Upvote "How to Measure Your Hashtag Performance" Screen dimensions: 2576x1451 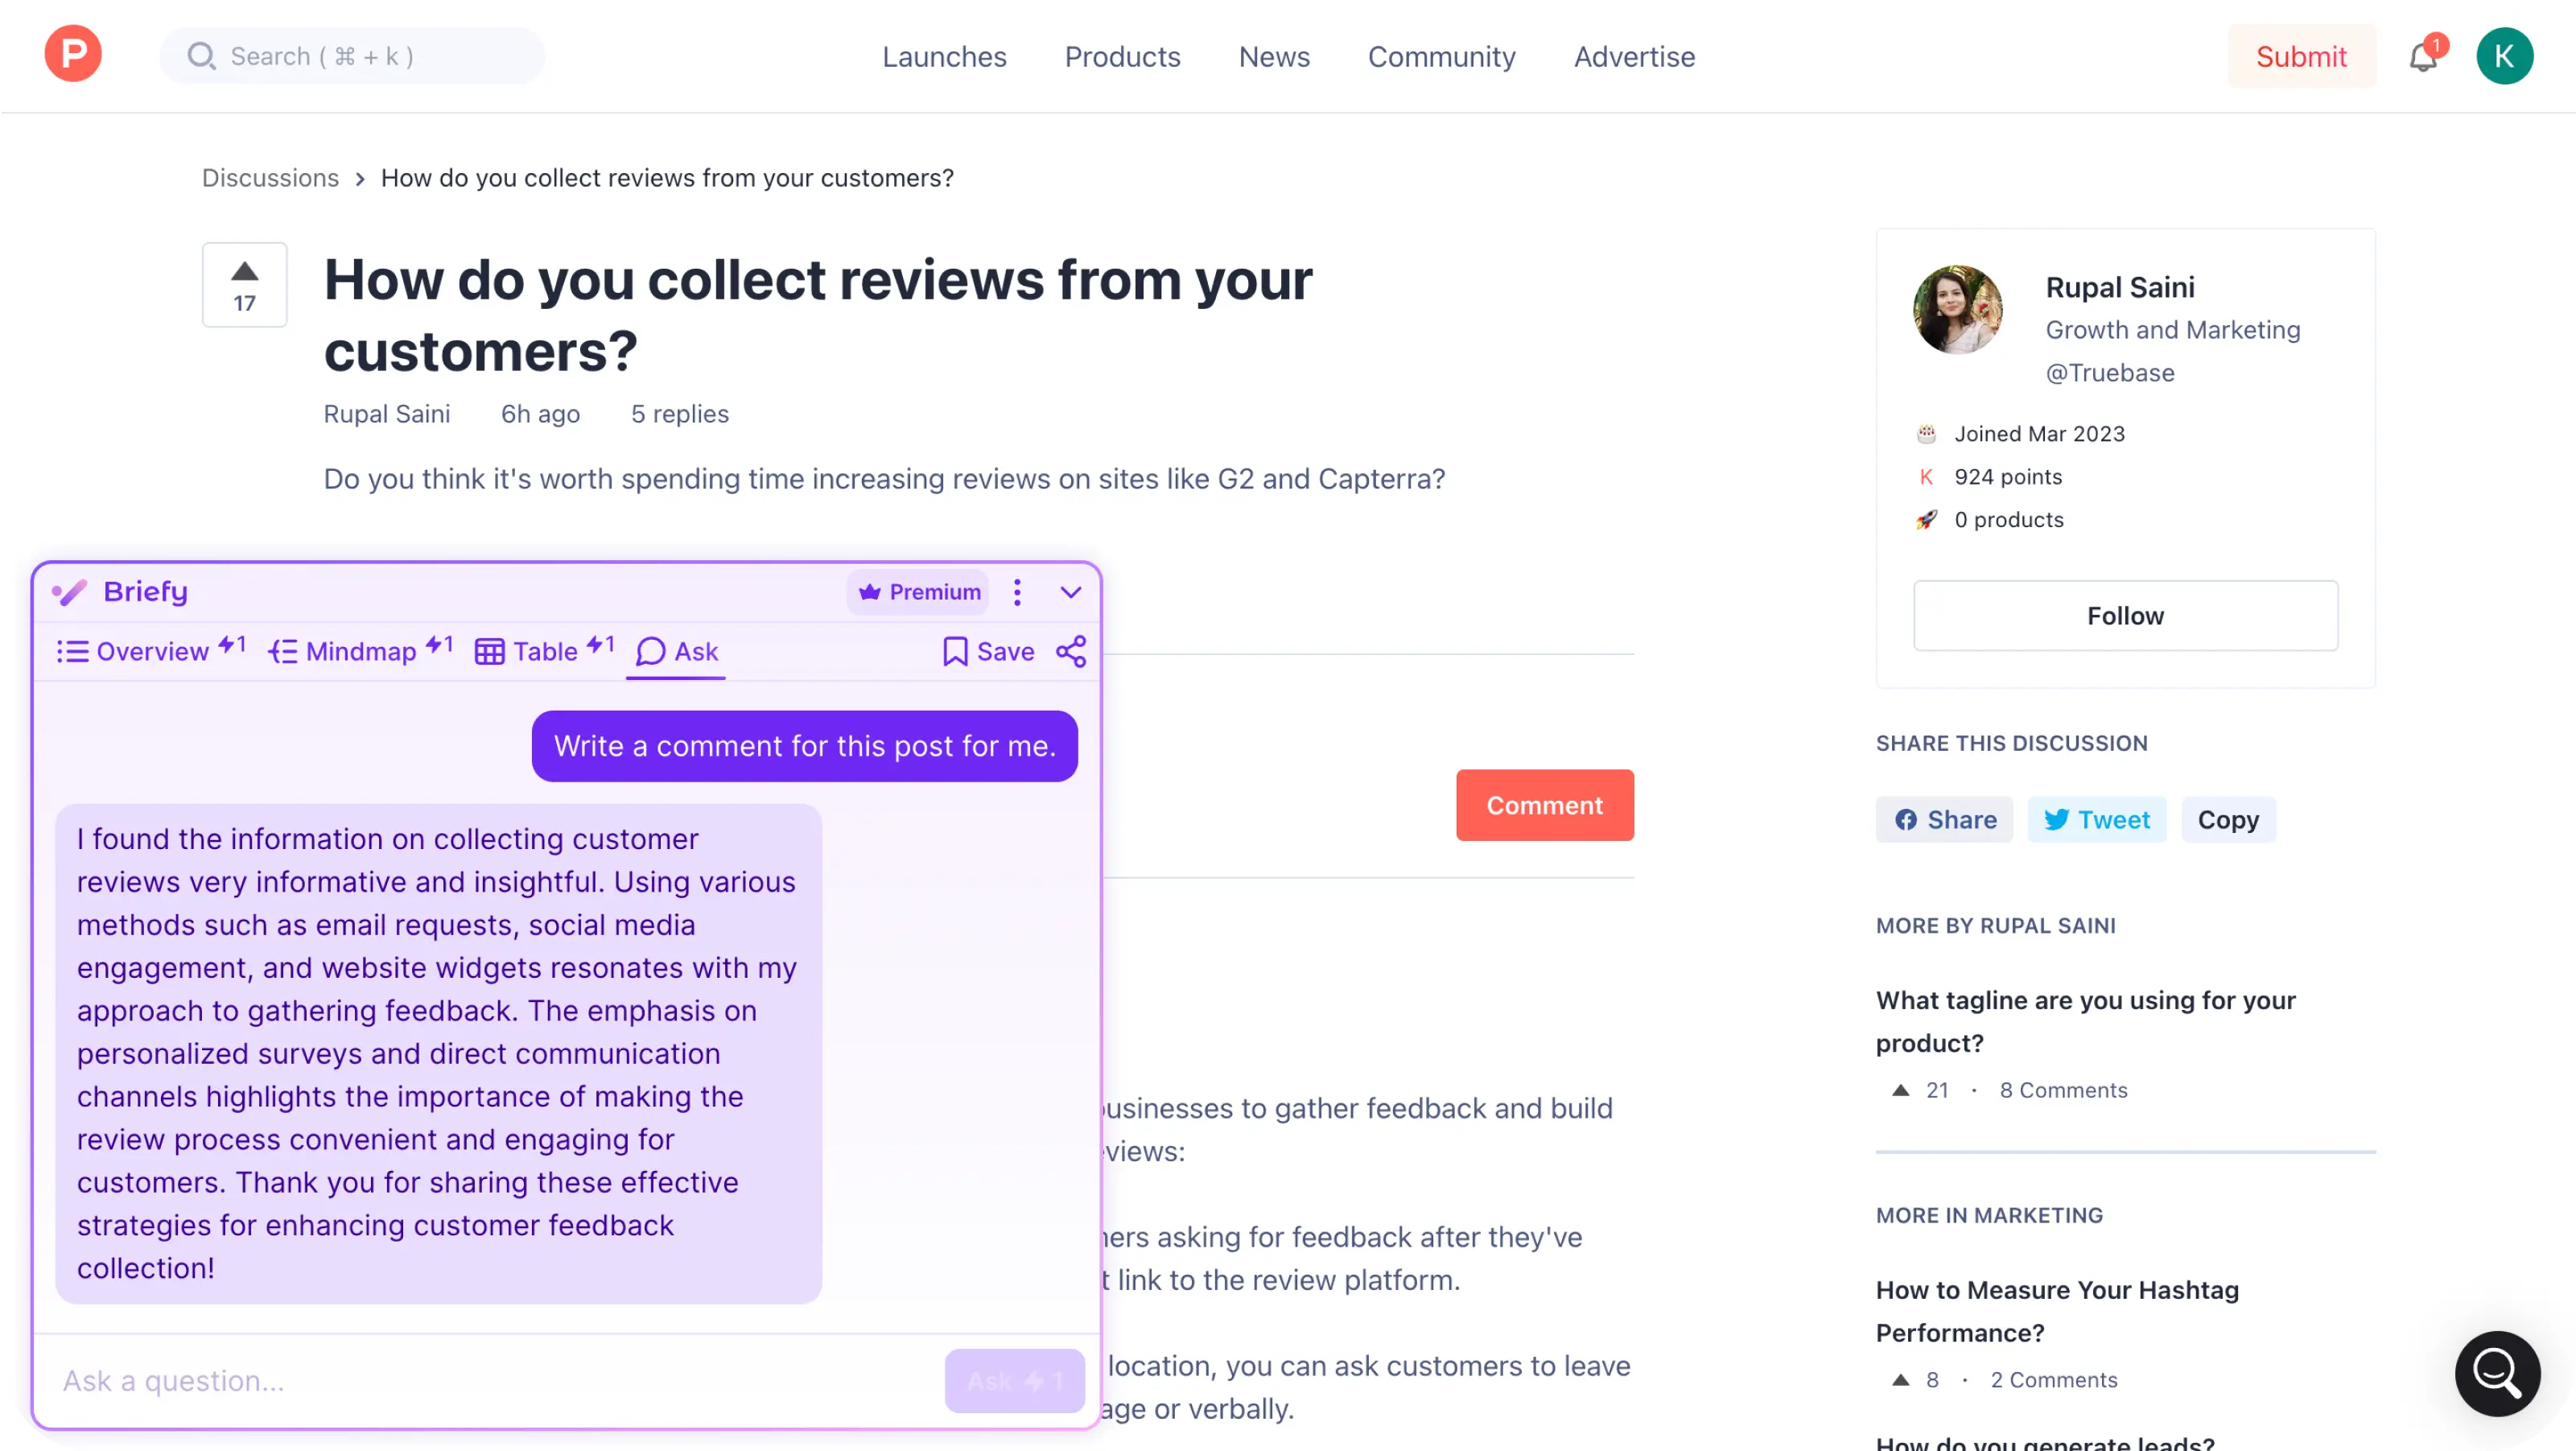(1900, 1380)
